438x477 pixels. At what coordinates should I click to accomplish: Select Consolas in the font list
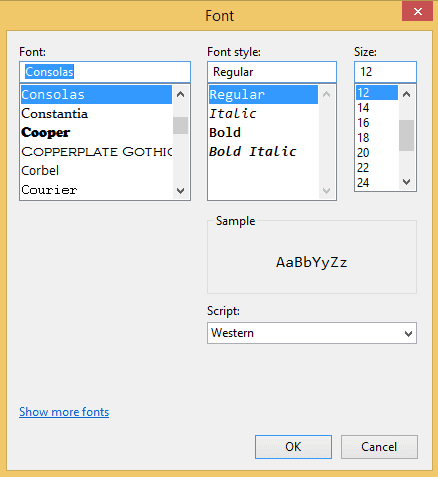coord(96,95)
